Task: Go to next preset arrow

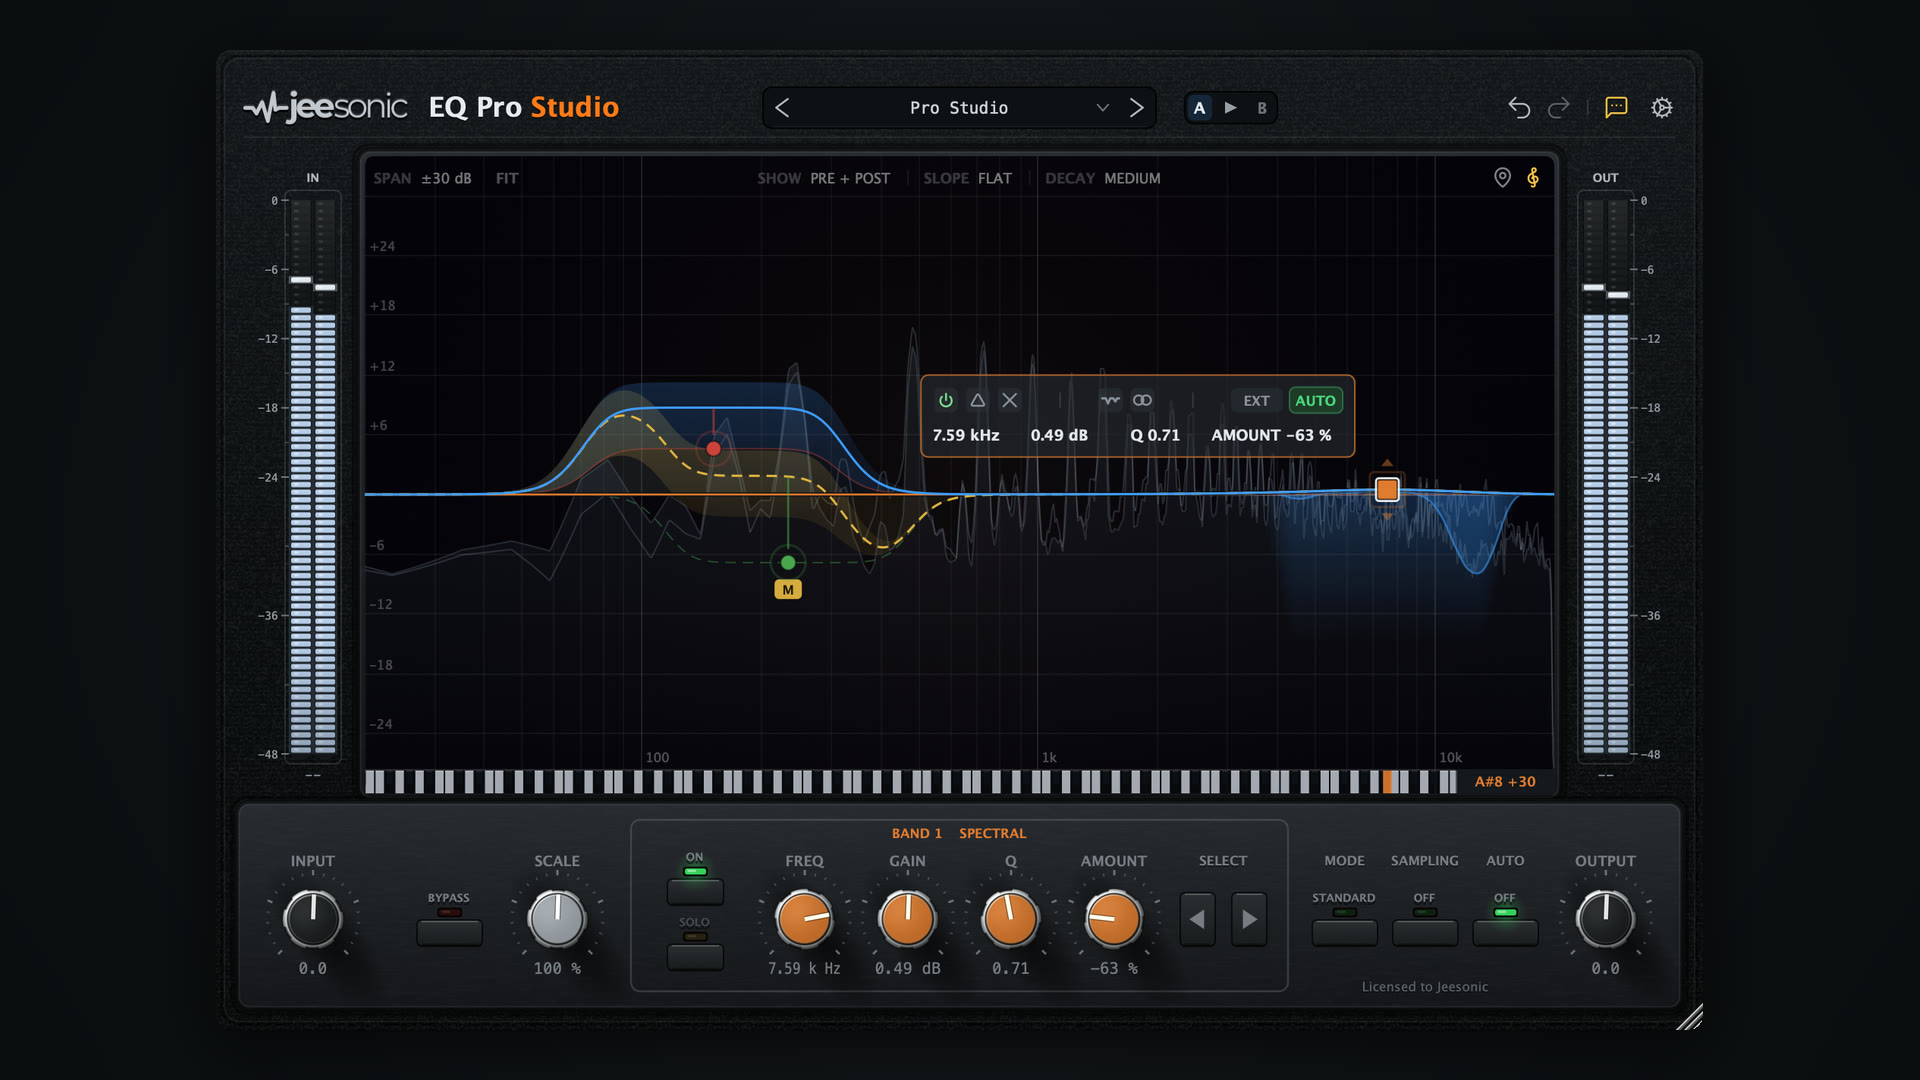Action: (x=1136, y=108)
